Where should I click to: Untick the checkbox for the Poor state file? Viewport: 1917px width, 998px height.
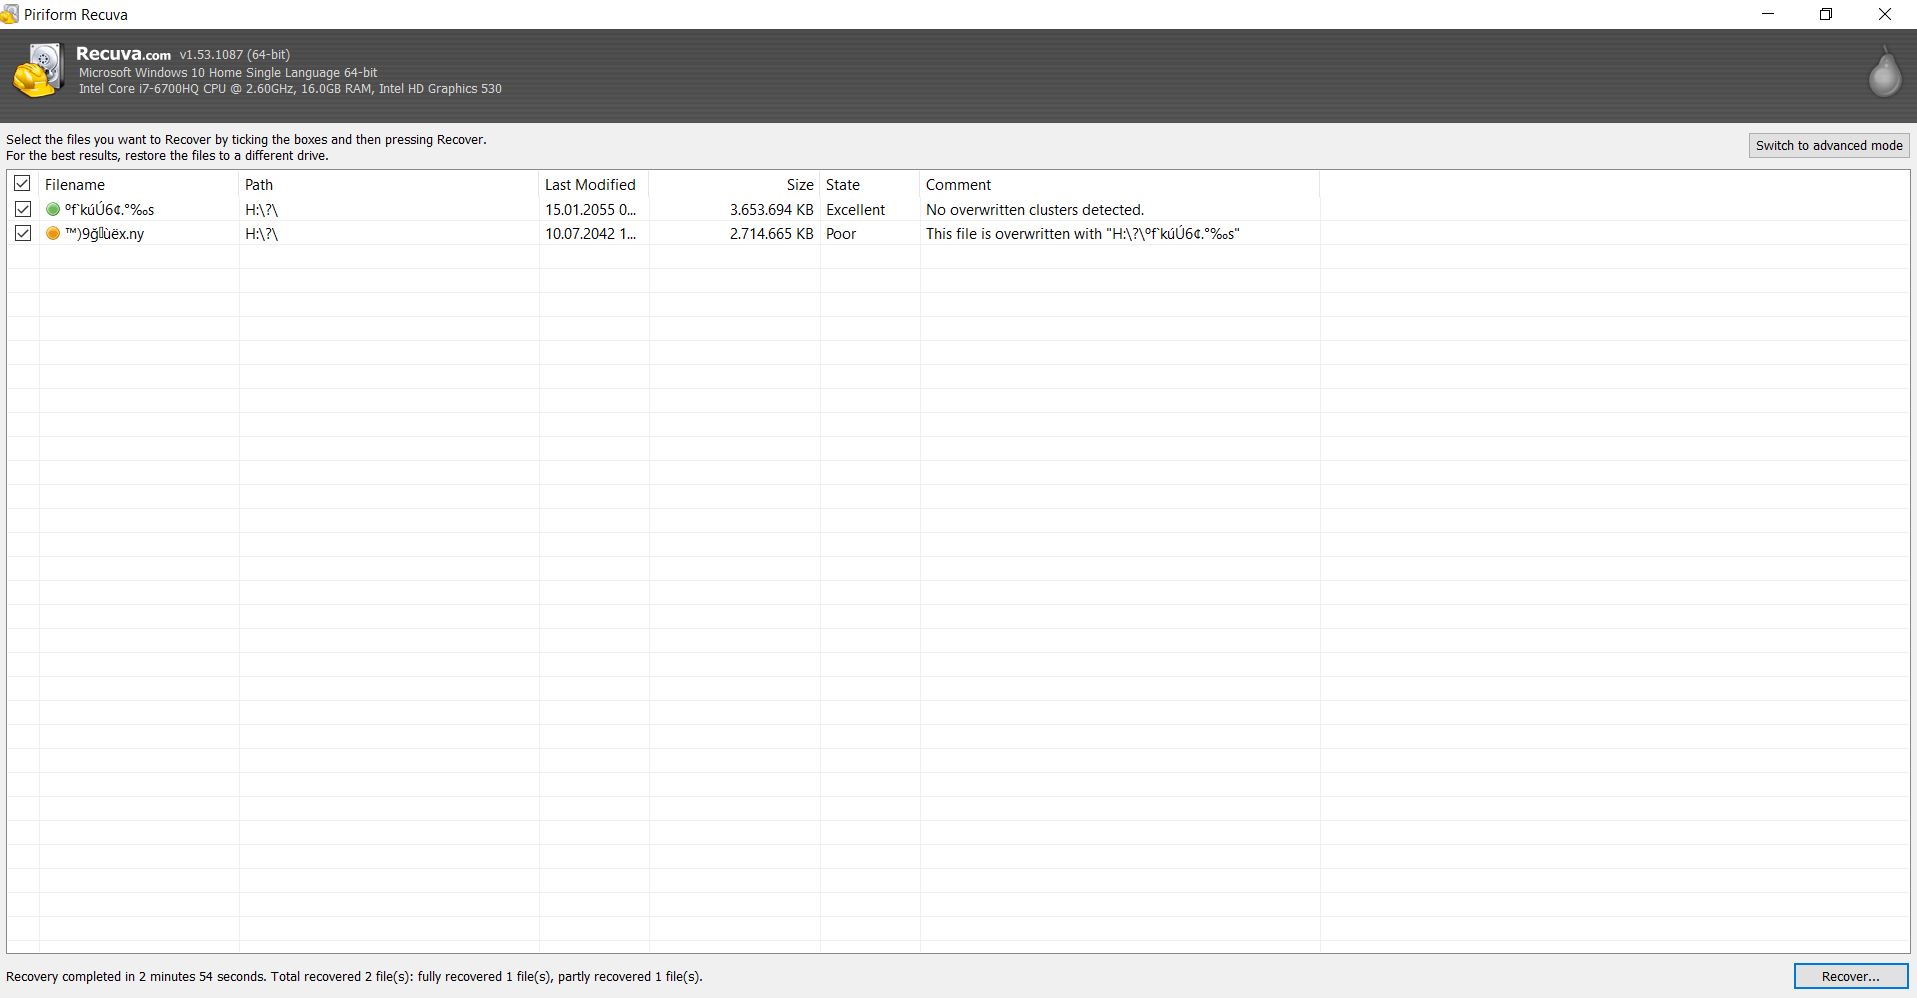click(x=22, y=234)
